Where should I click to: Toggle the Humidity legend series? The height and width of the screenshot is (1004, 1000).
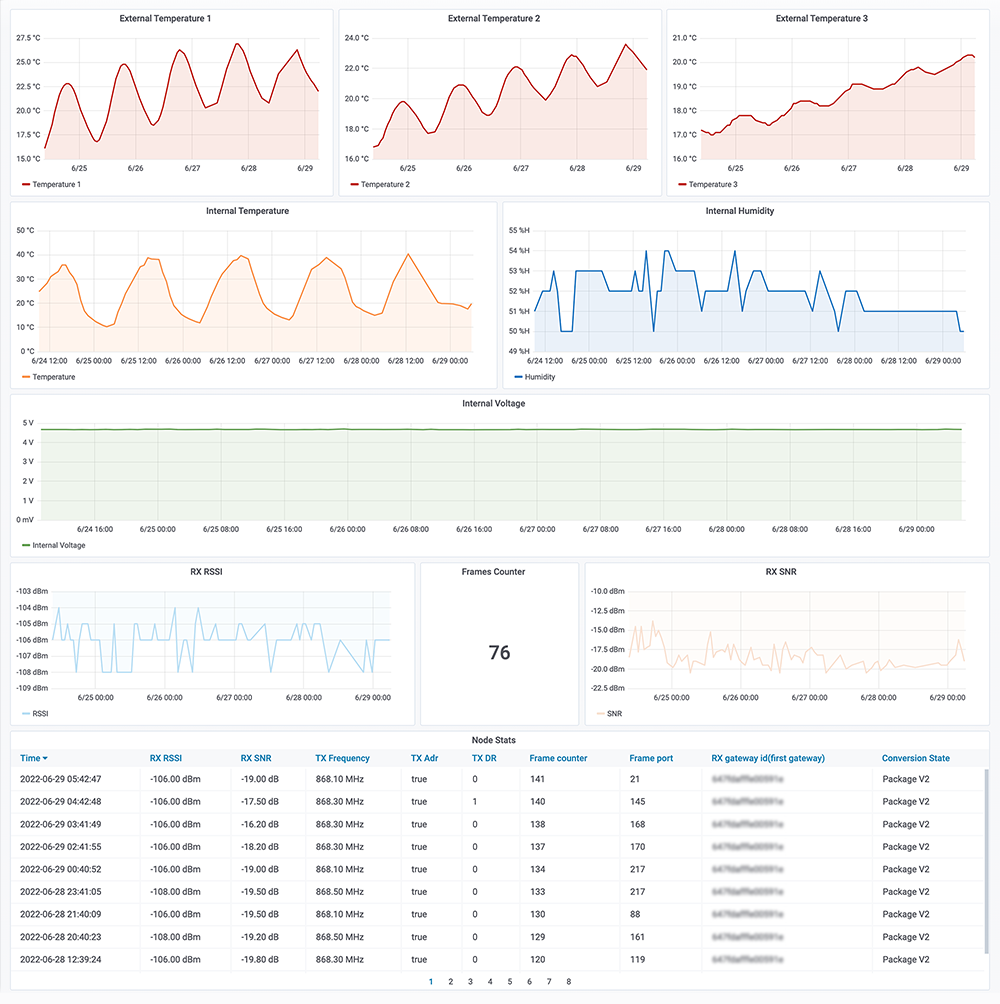[x=540, y=377]
